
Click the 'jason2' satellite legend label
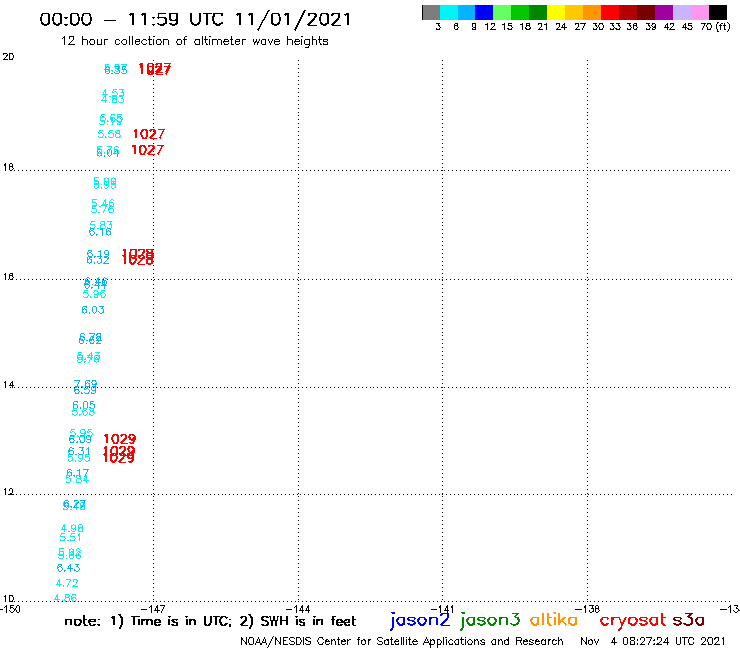(x=420, y=620)
